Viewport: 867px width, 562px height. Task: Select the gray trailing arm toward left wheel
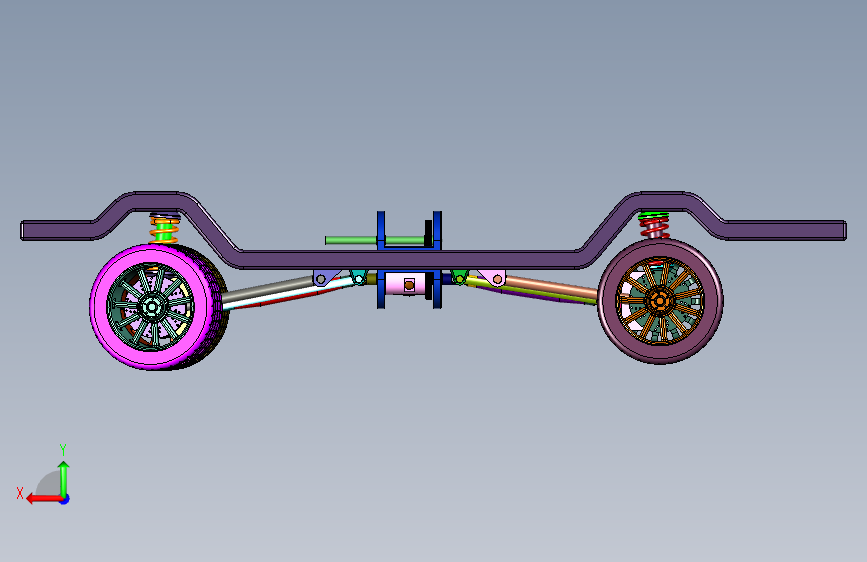pyautogui.click(x=267, y=290)
